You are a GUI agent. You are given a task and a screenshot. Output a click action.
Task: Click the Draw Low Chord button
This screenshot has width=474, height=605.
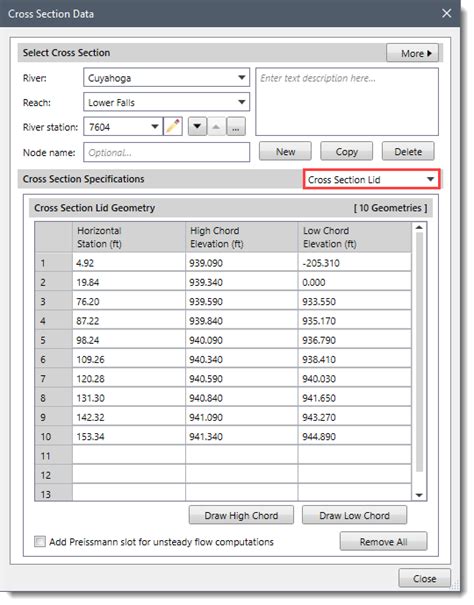pos(354,515)
